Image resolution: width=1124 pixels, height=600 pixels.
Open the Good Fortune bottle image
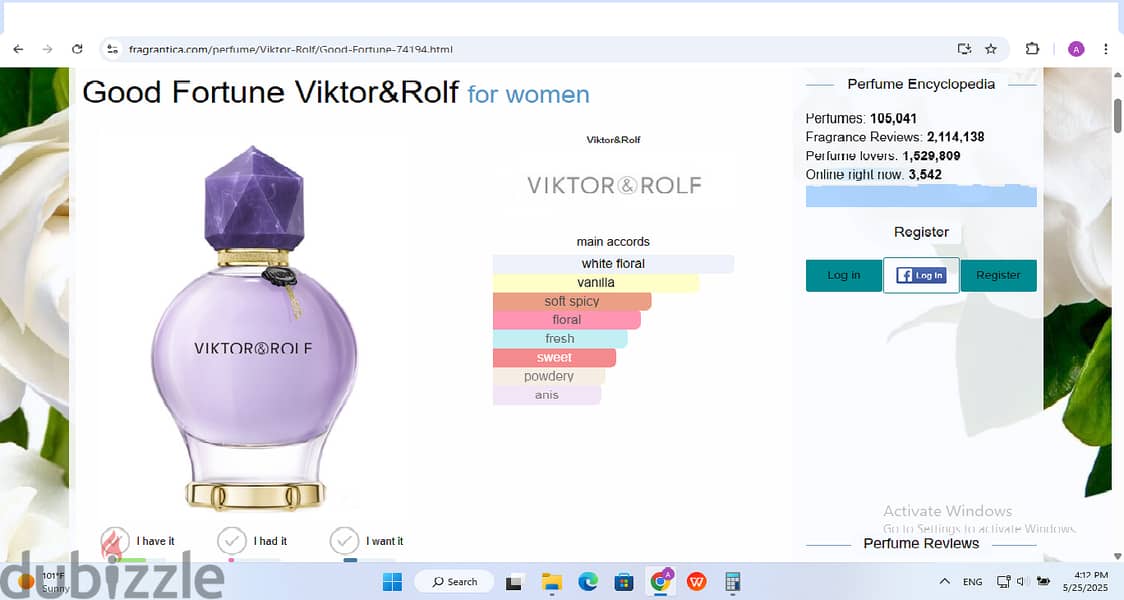coord(254,327)
